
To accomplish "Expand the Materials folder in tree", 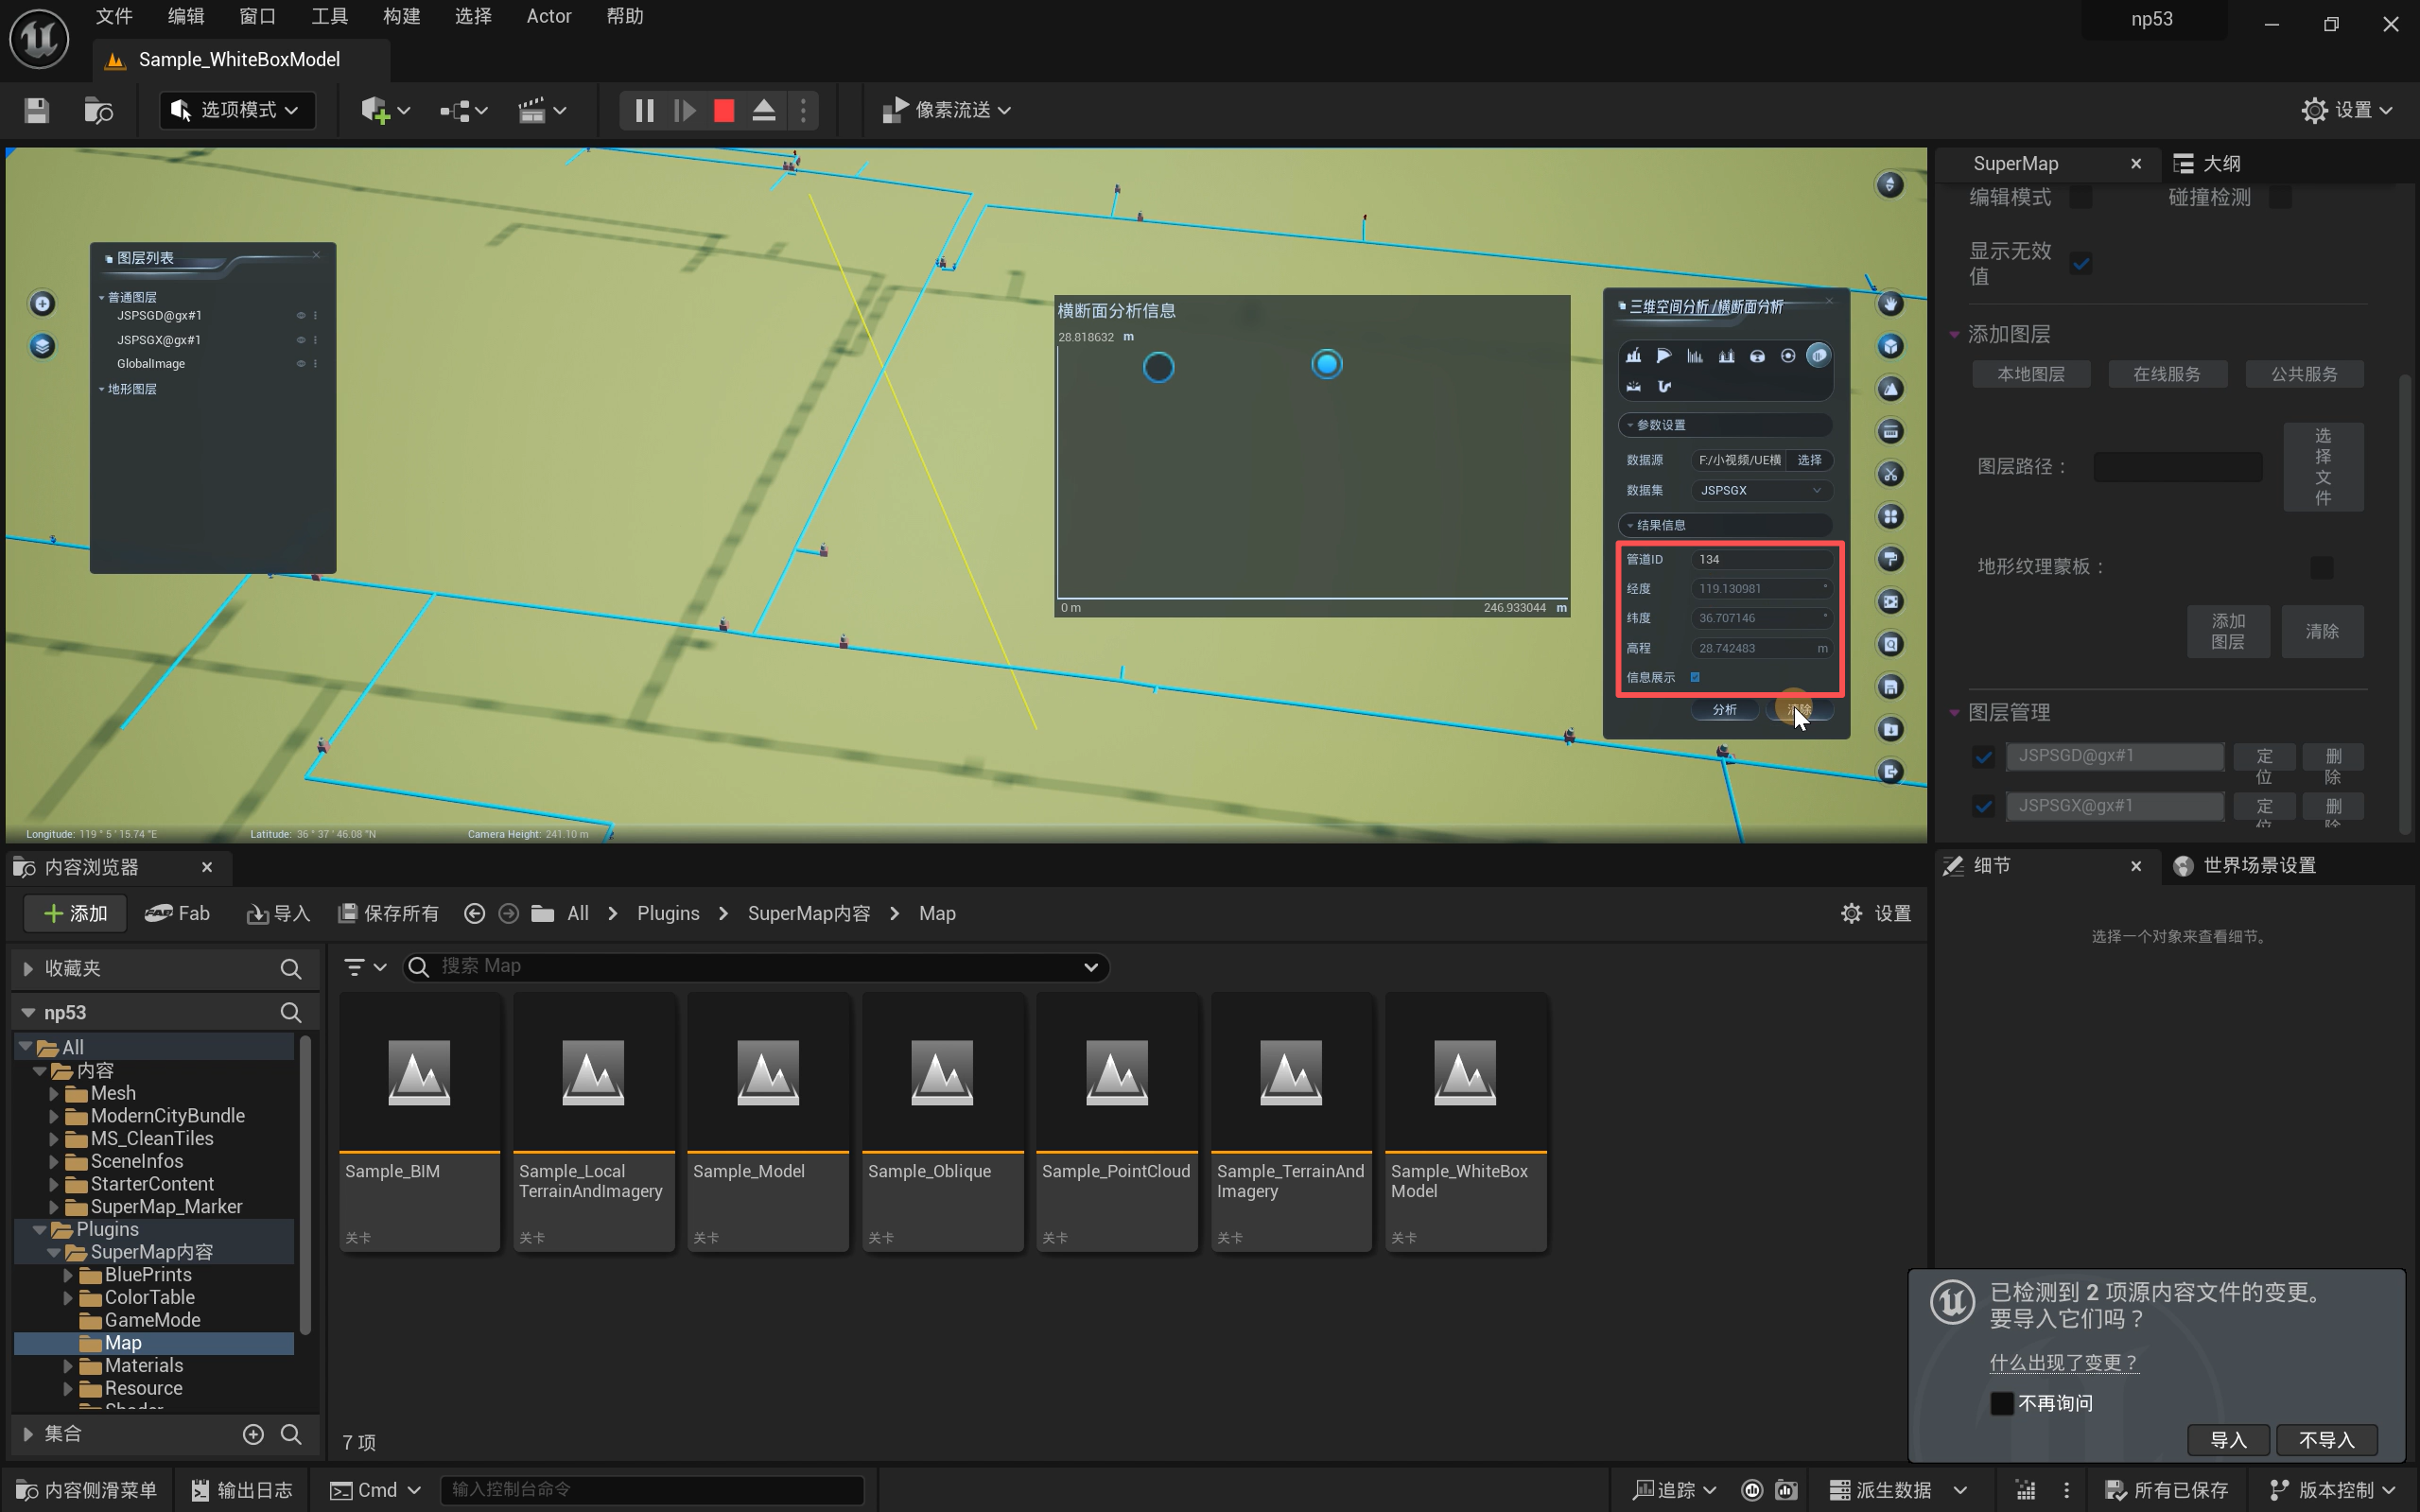I will (68, 1365).
